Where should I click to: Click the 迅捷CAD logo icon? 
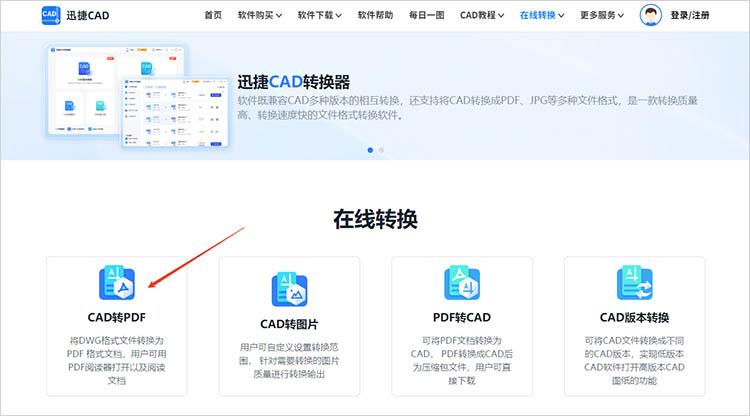(51, 15)
